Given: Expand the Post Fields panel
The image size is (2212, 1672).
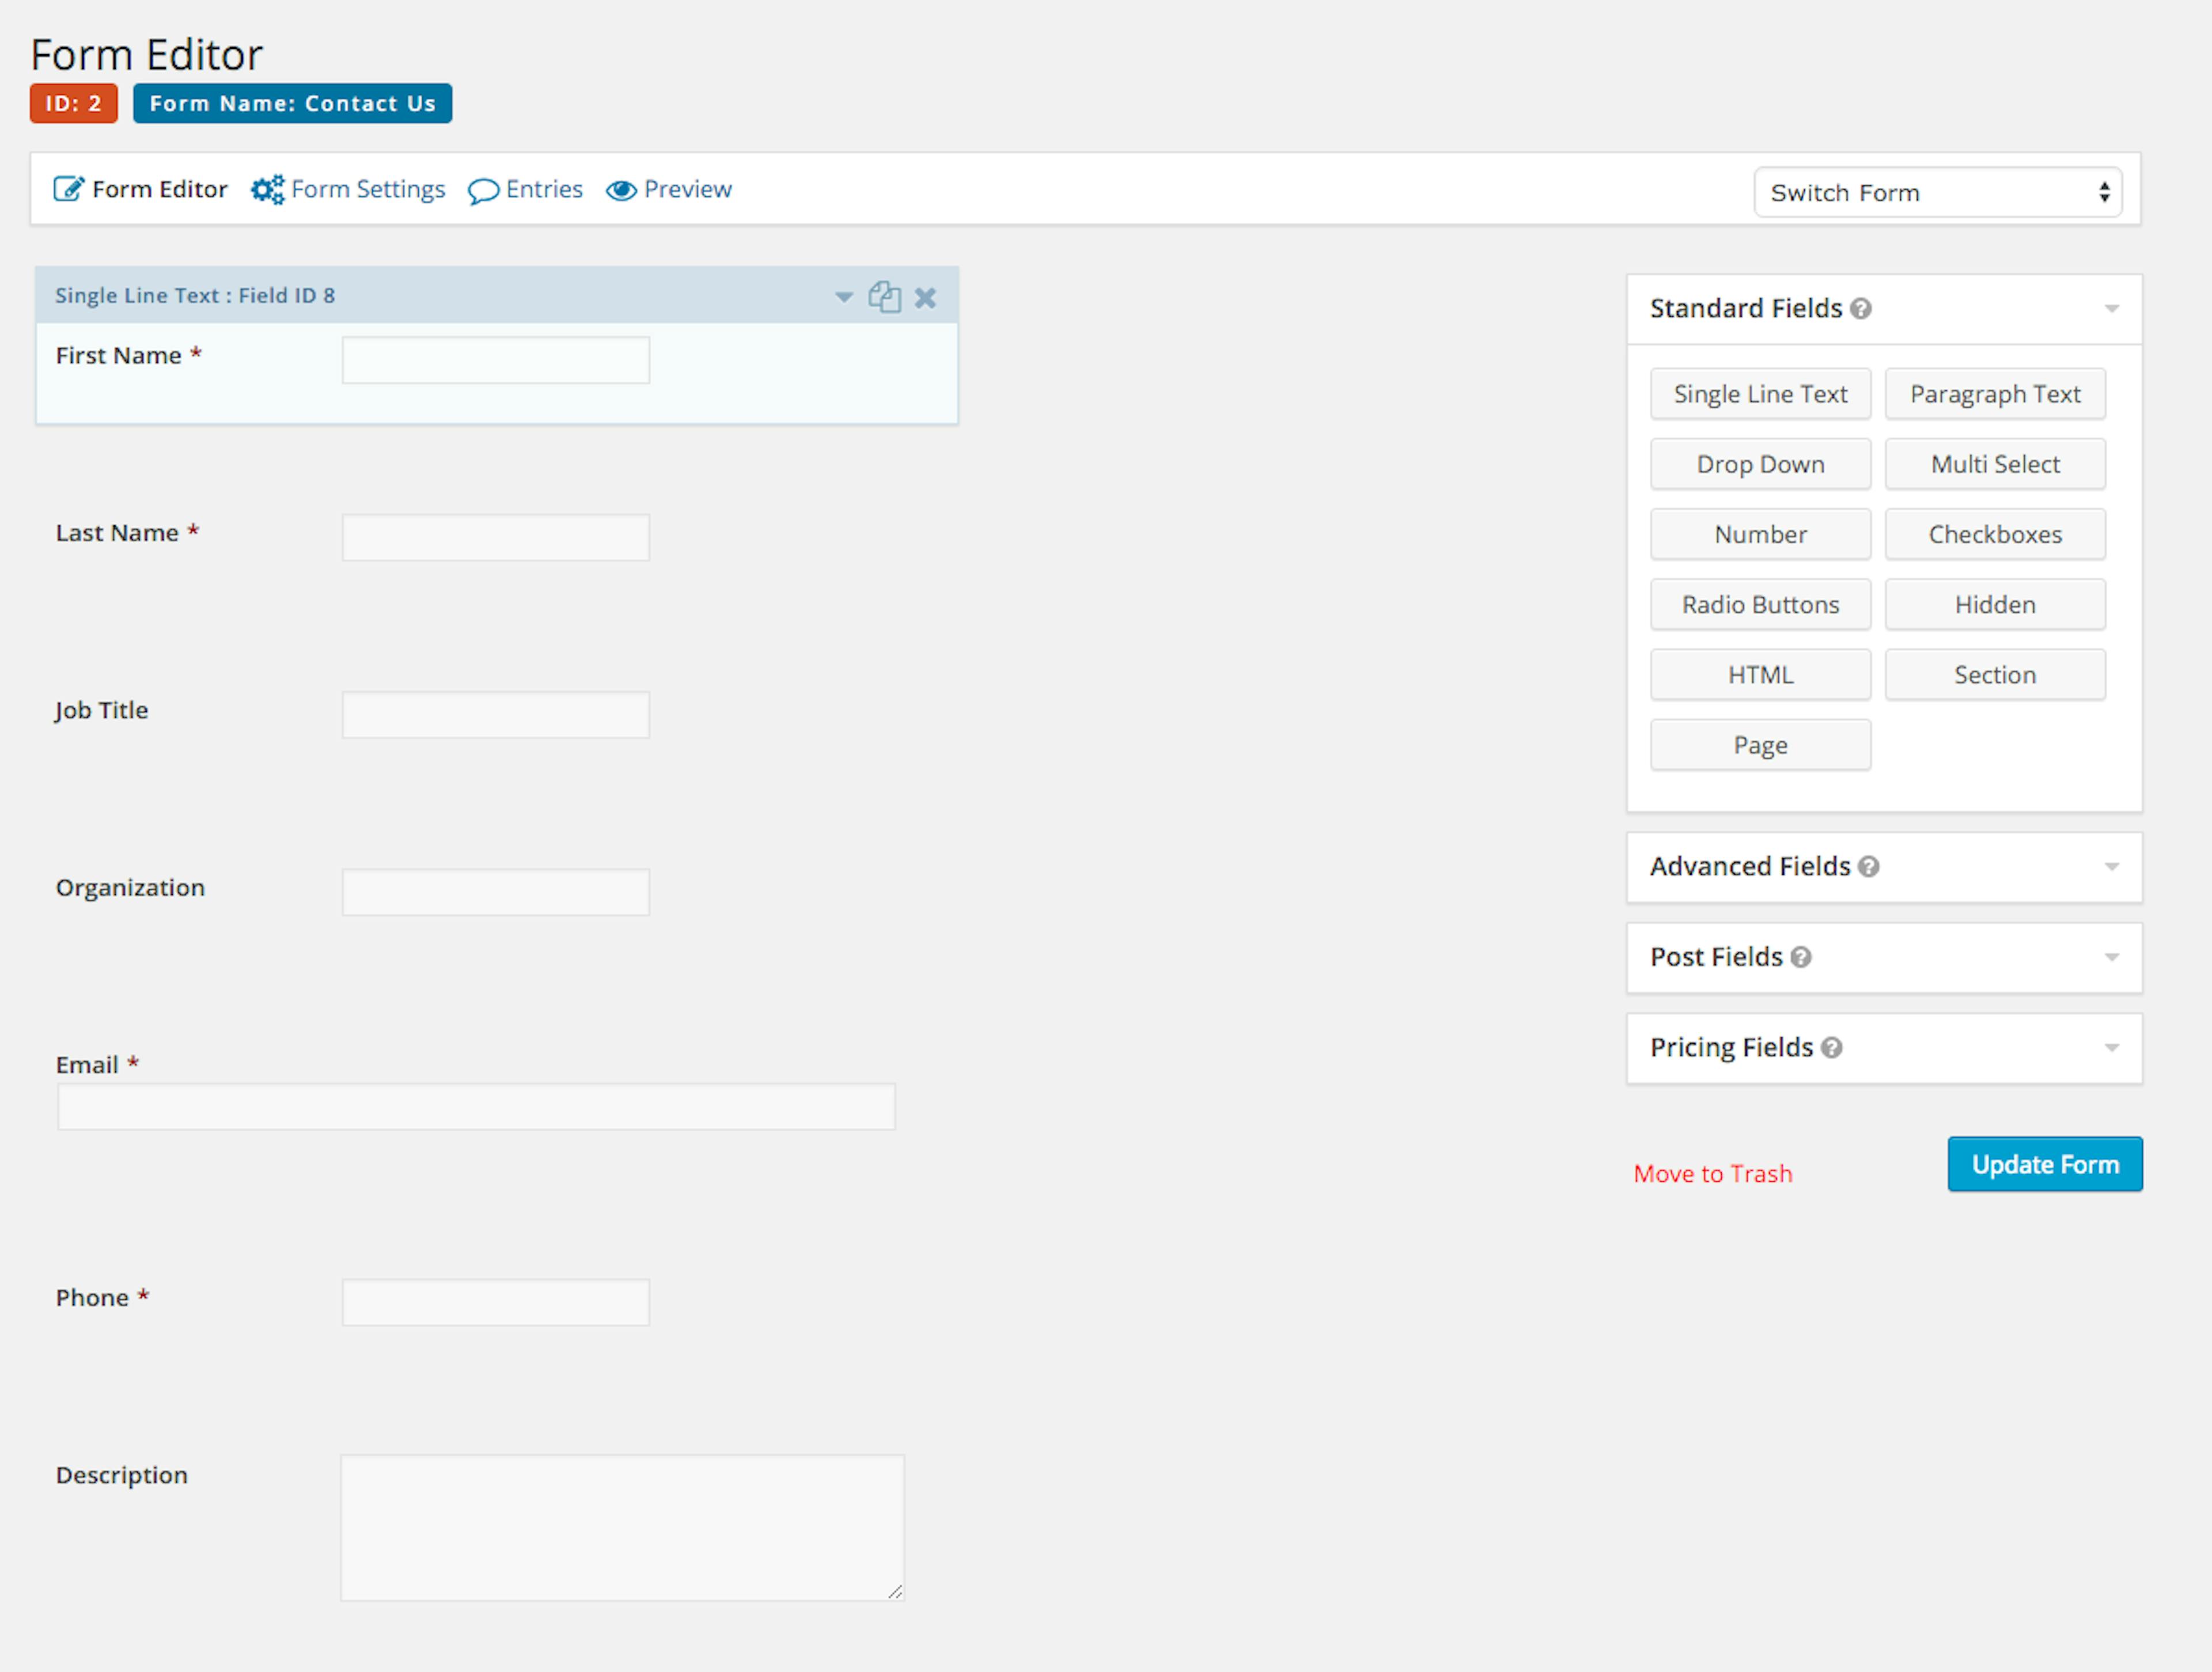Looking at the screenshot, I should click(2111, 958).
